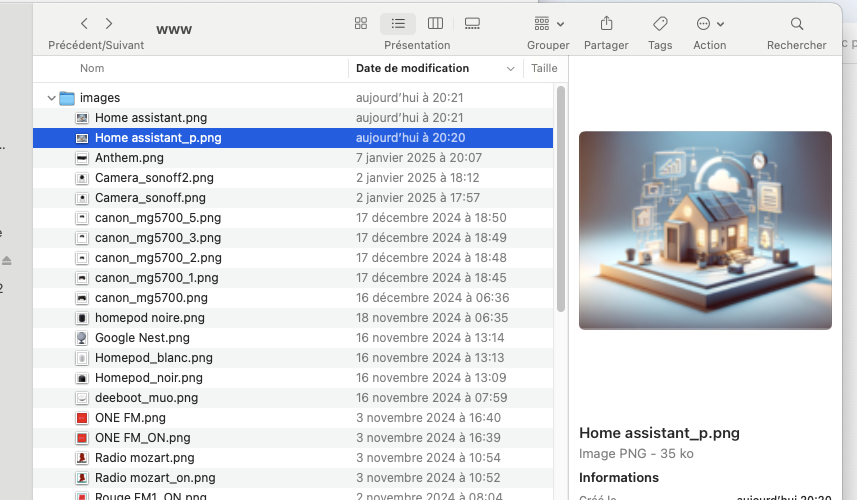Switch to column view
The height and width of the screenshot is (500, 857).
[x=435, y=23]
